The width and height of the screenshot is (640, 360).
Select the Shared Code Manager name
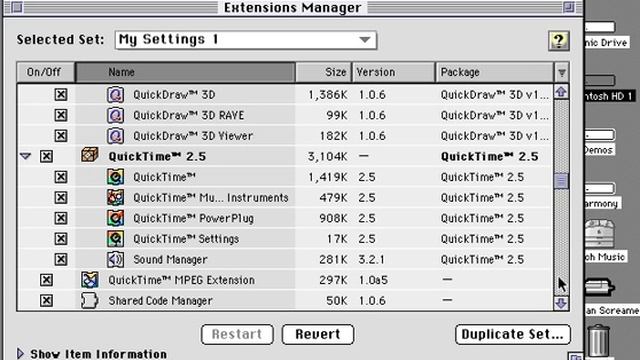[160, 301]
